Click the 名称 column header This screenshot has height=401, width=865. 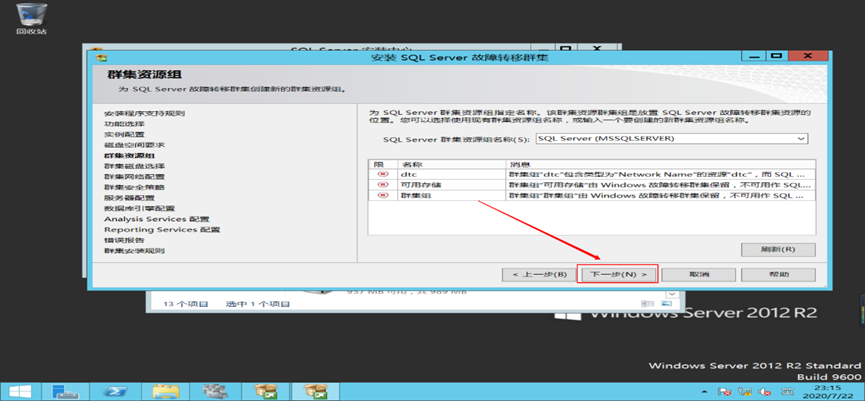coord(451,164)
